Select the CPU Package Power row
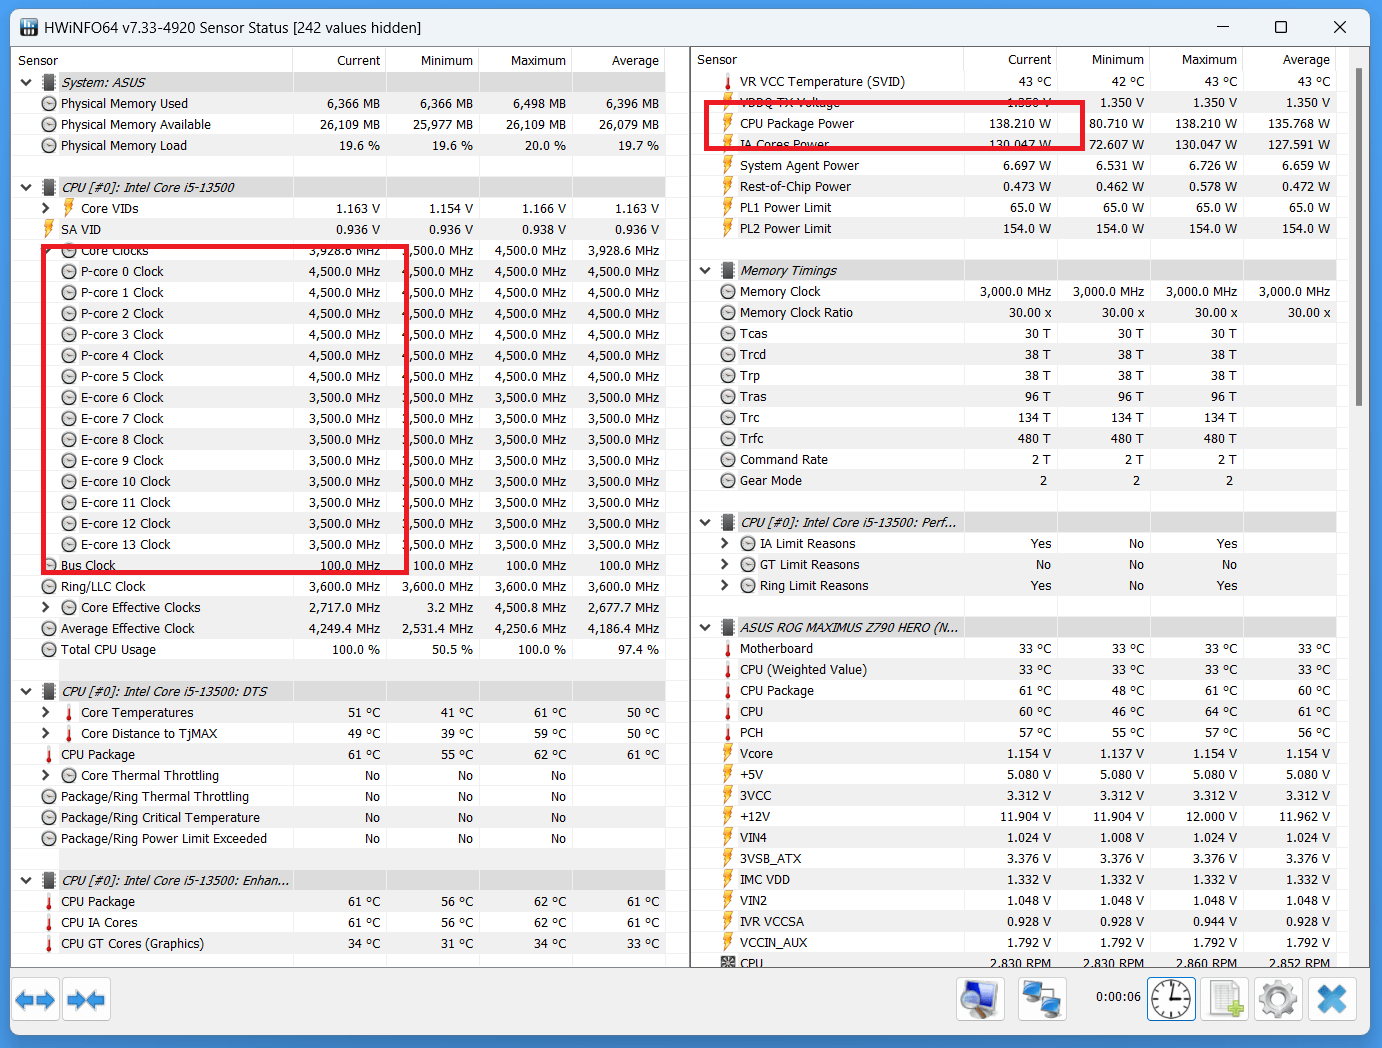The height and width of the screenshot is (1048, 1382). (797, 124)
